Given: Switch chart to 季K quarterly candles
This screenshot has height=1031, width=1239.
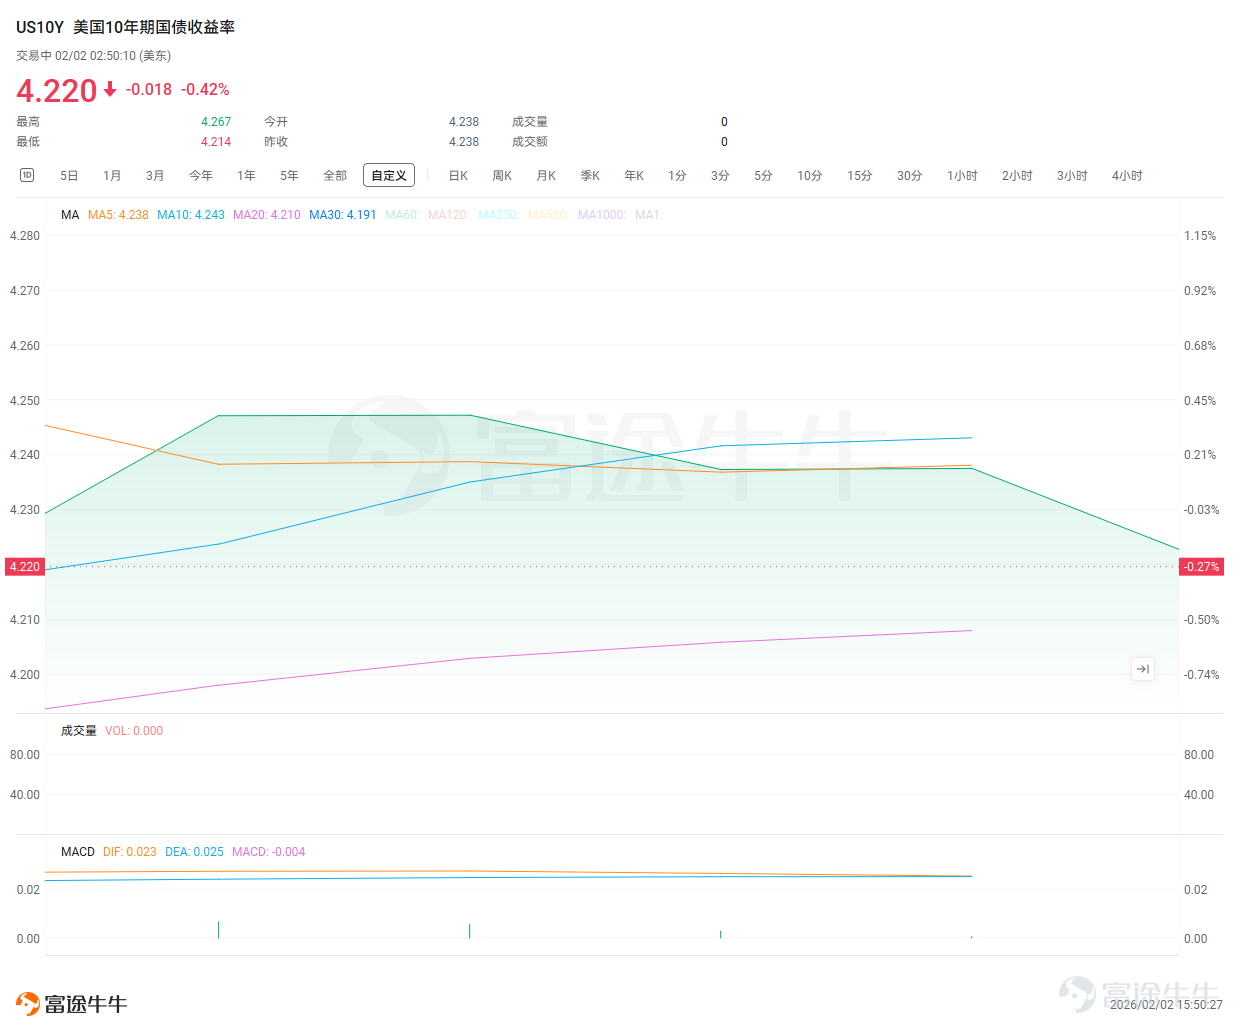Looking at the screenshot, I should (x=590, y=176).
